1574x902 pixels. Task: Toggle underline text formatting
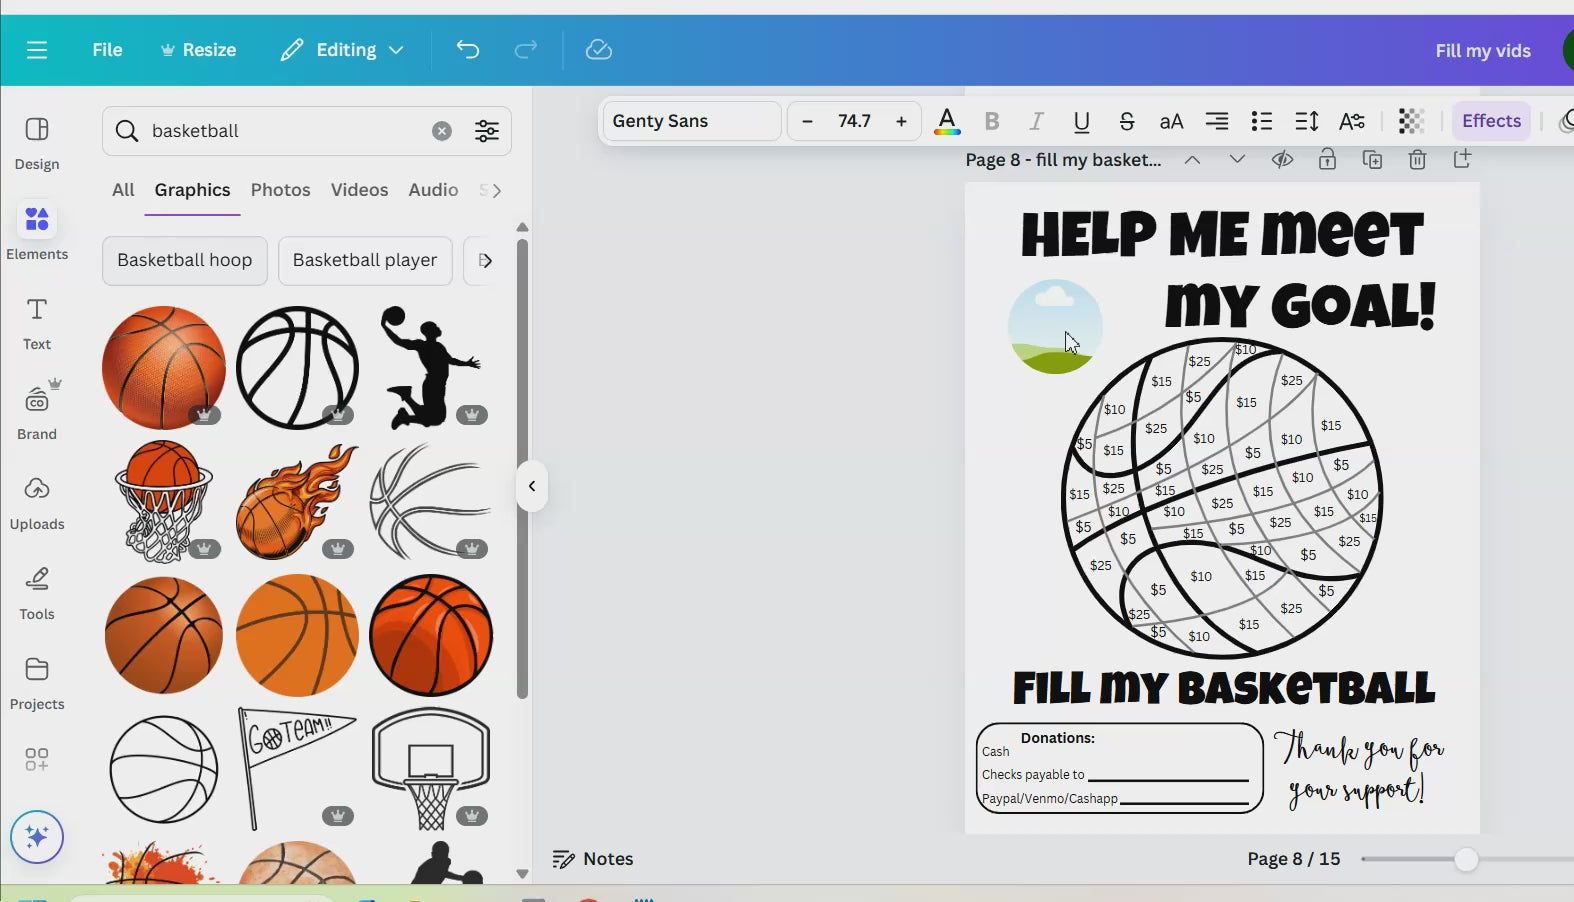1081,121
